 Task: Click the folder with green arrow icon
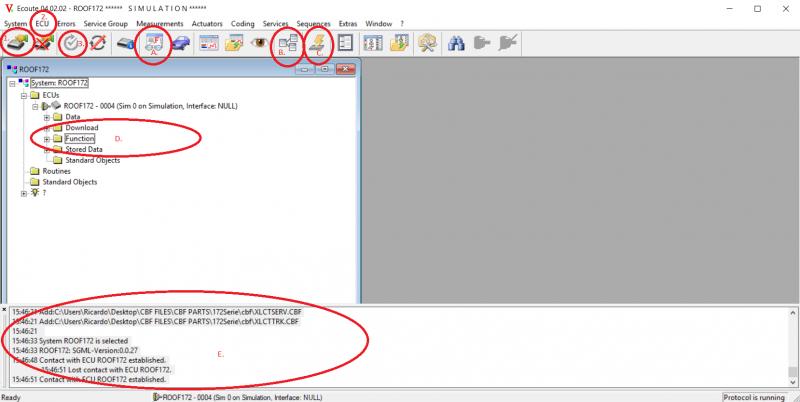(235, 43)
